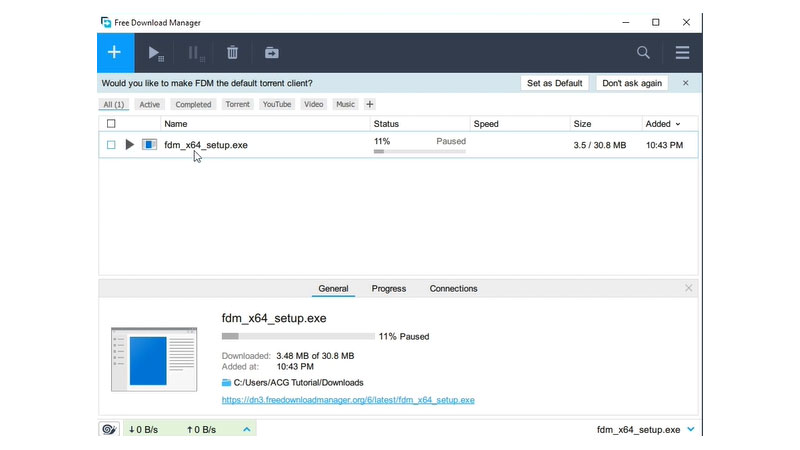The height and width of the screenshot is (450, 800).
Task: Select fdm_x64_setup.exe name in the list
Action: (206, 145)
